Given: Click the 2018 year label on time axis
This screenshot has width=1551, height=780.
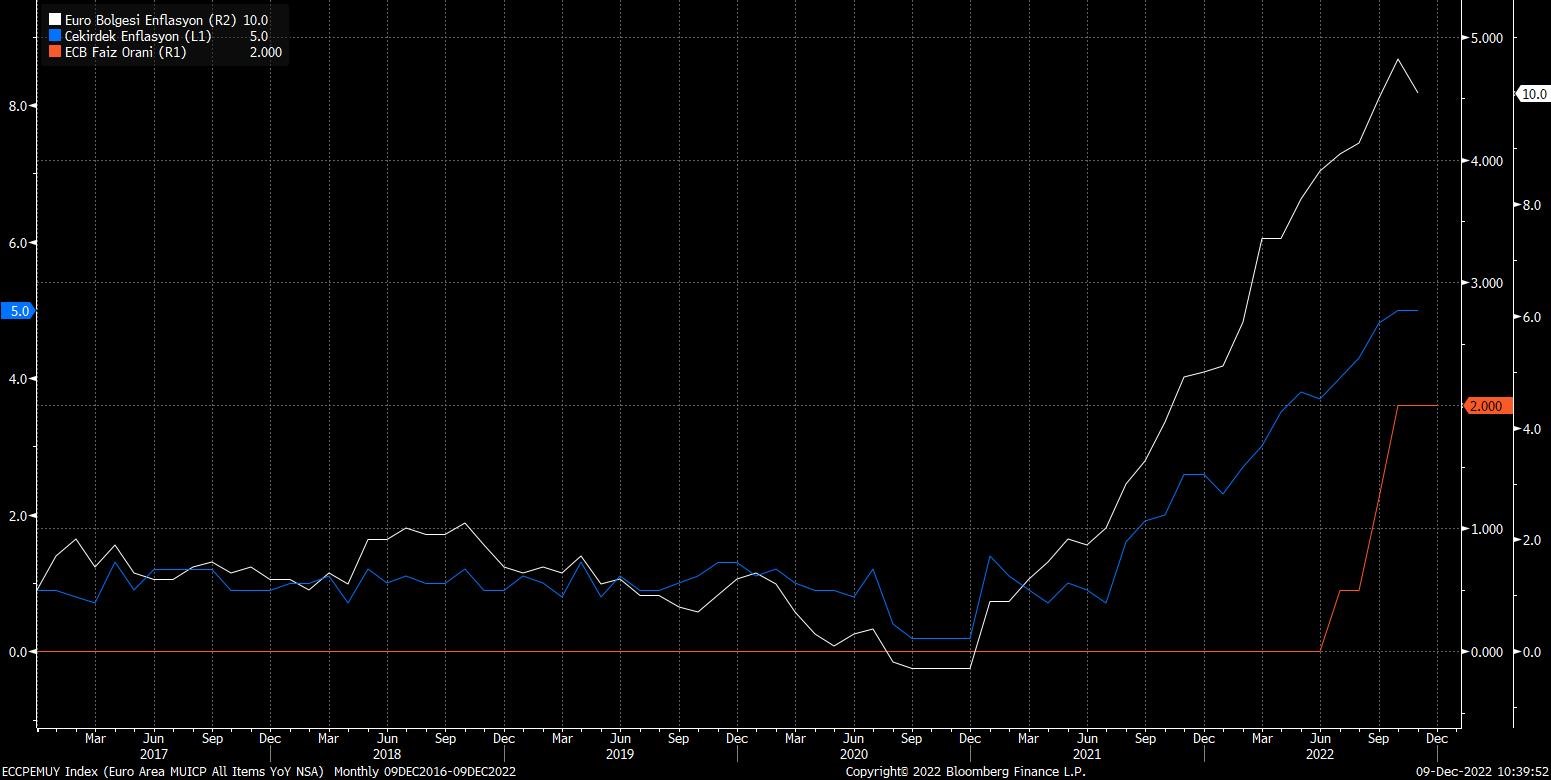Looking at the screenshot, I should (387, 754).
